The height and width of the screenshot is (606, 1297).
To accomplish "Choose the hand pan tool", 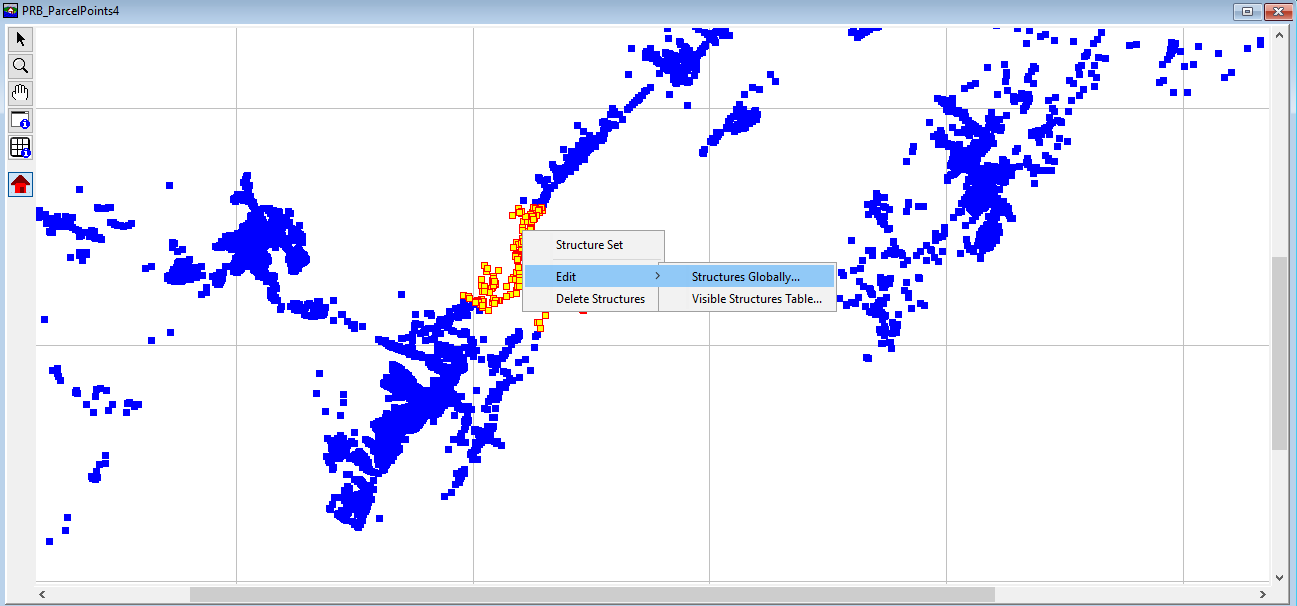I will (x=20, y=93).
